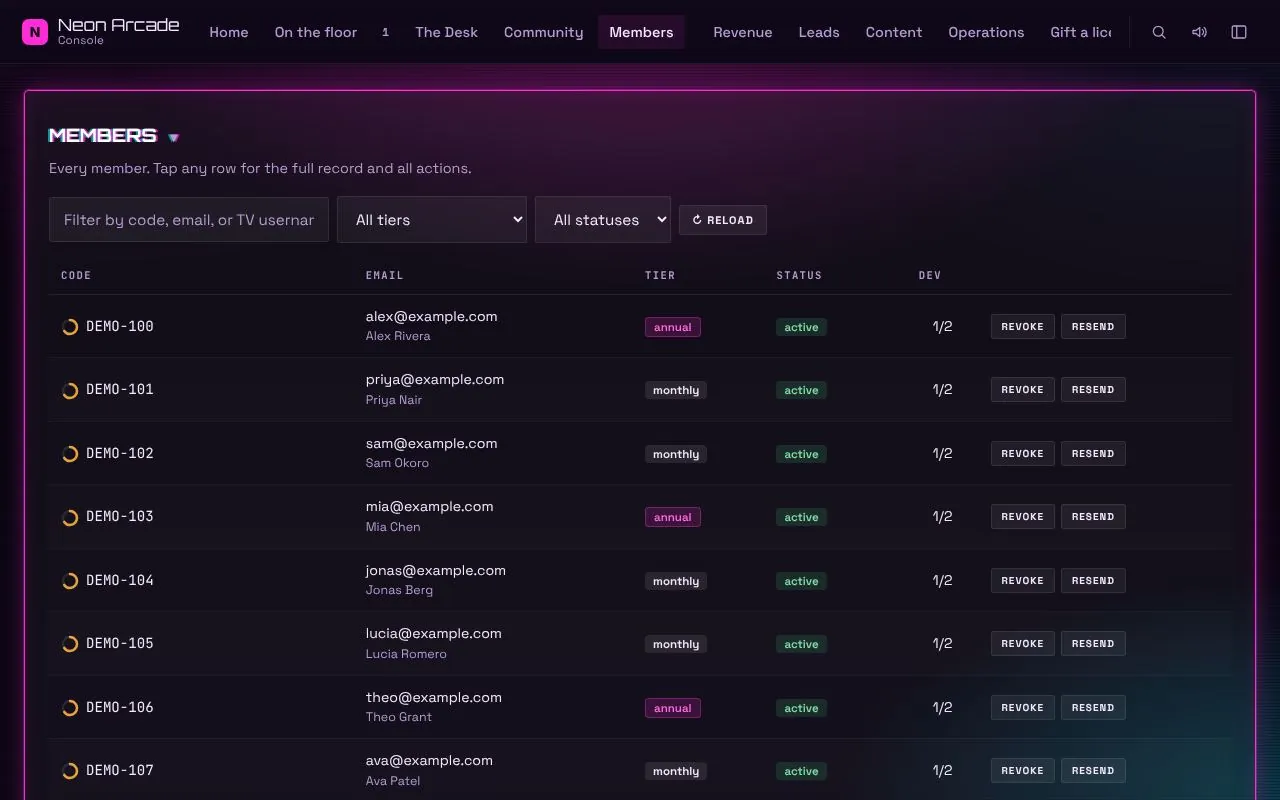This screenshot has width=1280, height=800.
Task: Focus the filter by code or email field
Action: pyautogui.click(x=189, y=219)
